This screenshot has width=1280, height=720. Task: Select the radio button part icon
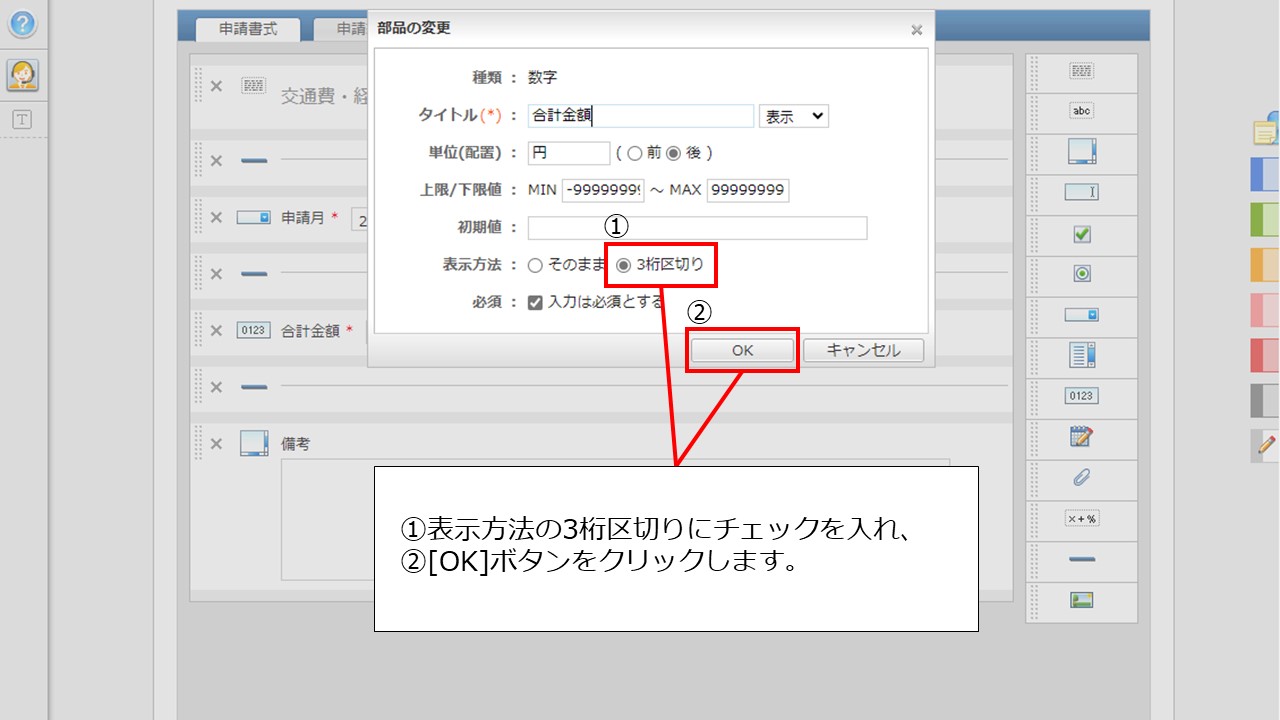(1081, 276)
